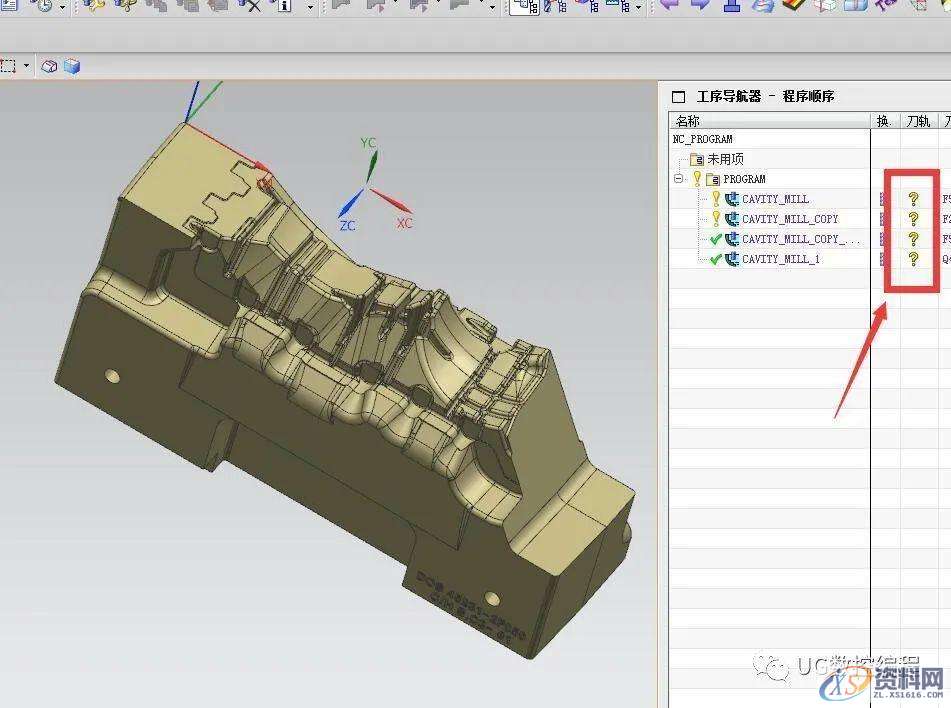Open the rectangle selection dropdown arrow
The width and height of the screenshot is (951, 708).
coord(27,67)
